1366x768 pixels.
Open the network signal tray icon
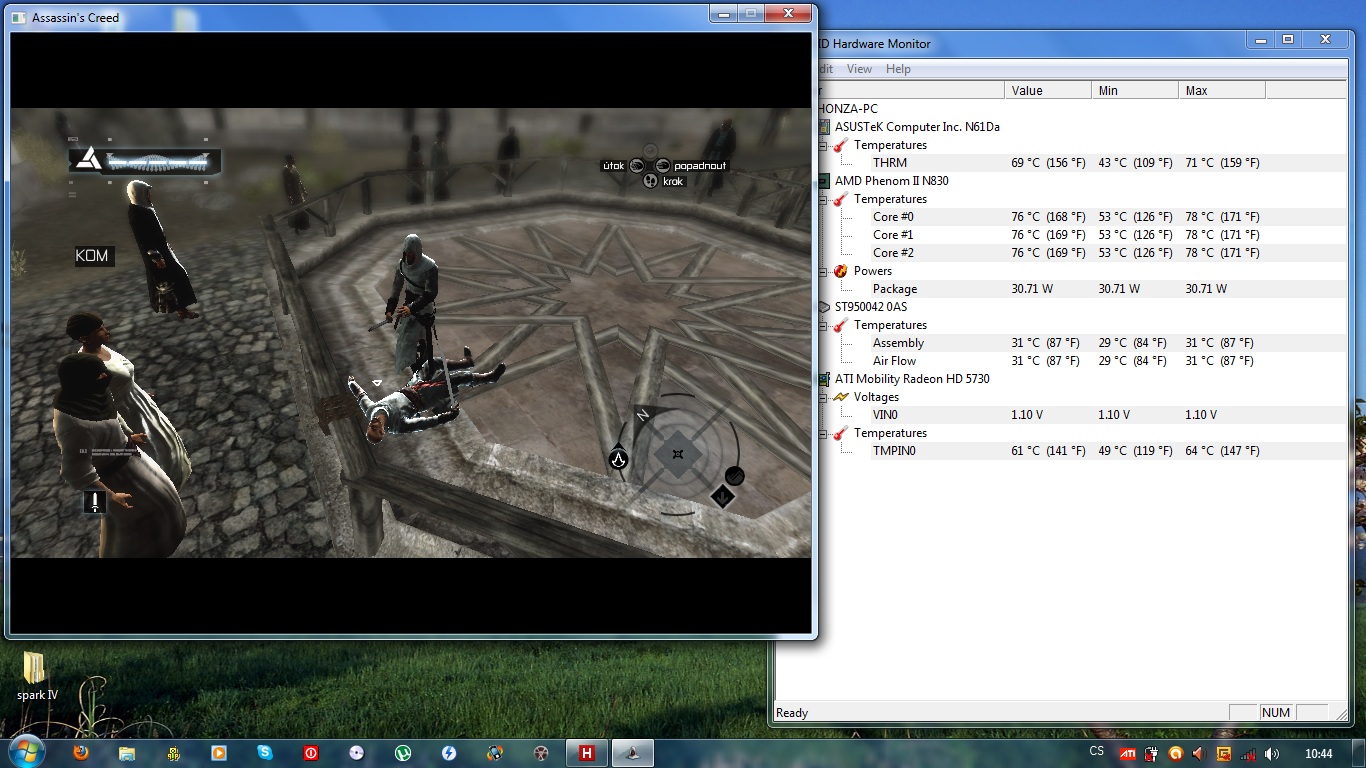[x=1248, y=754]
